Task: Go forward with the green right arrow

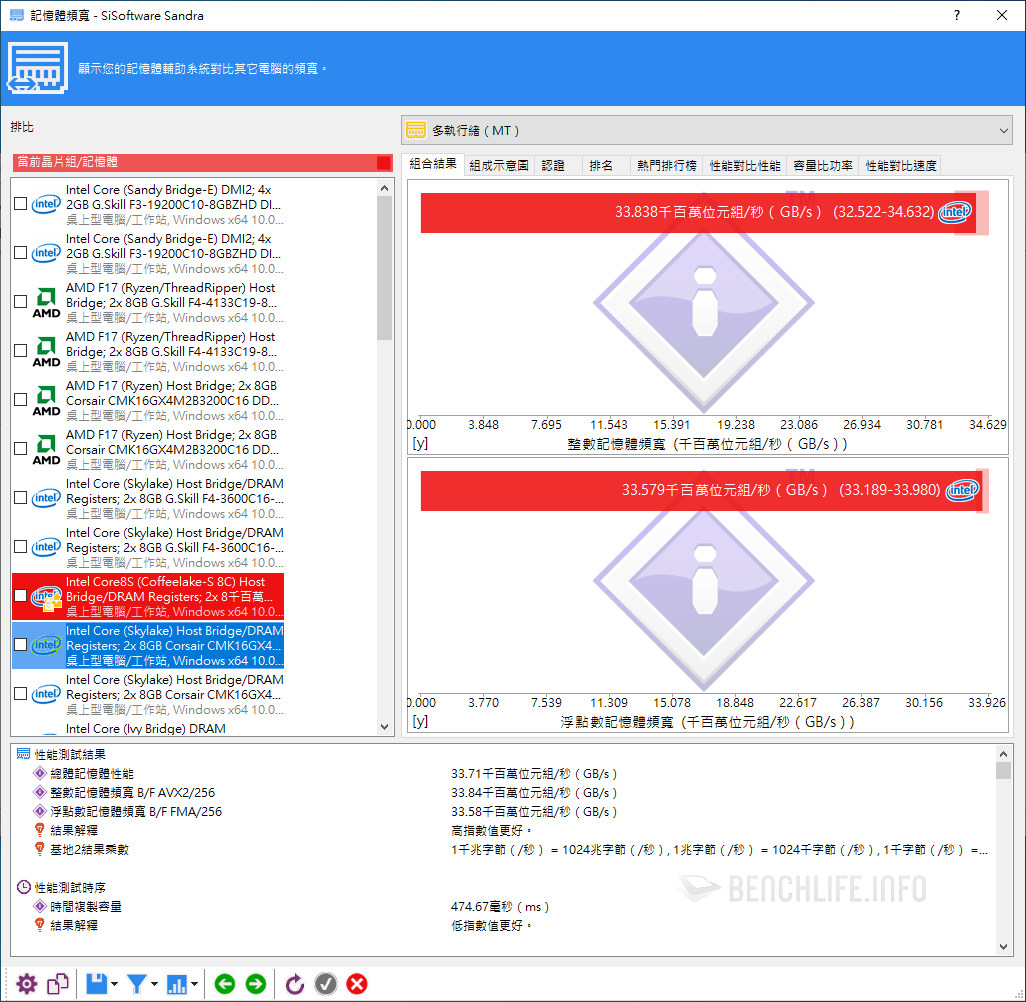Action: (256, 984)
